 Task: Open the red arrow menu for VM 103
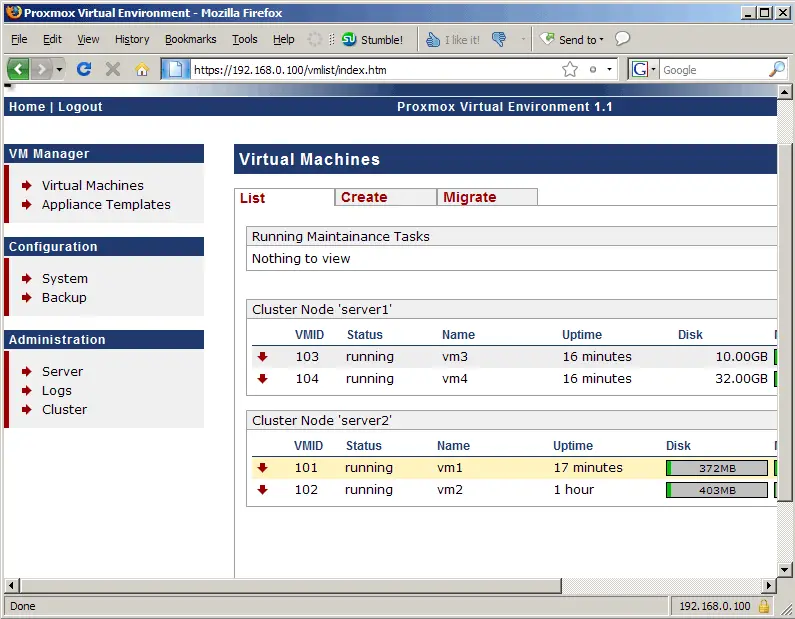click(262, 357)
